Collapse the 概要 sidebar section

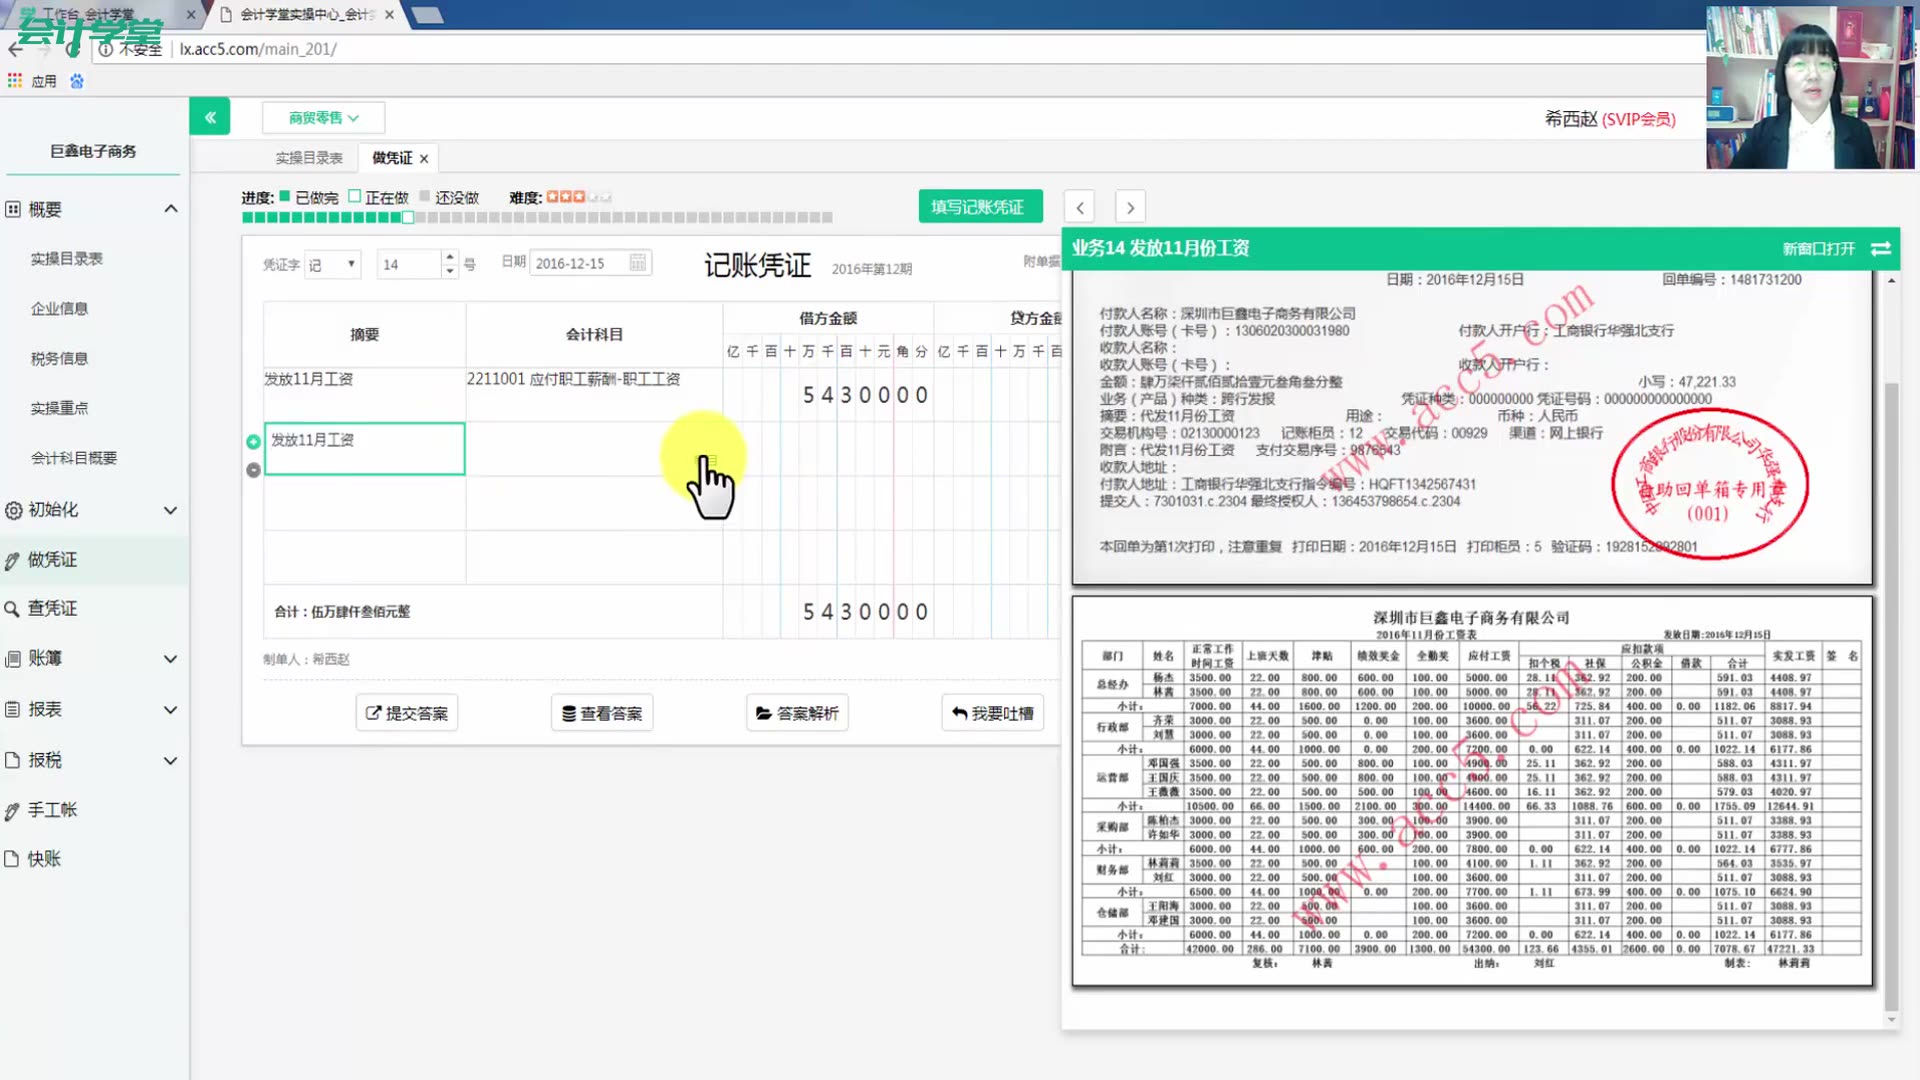[170, 209]
